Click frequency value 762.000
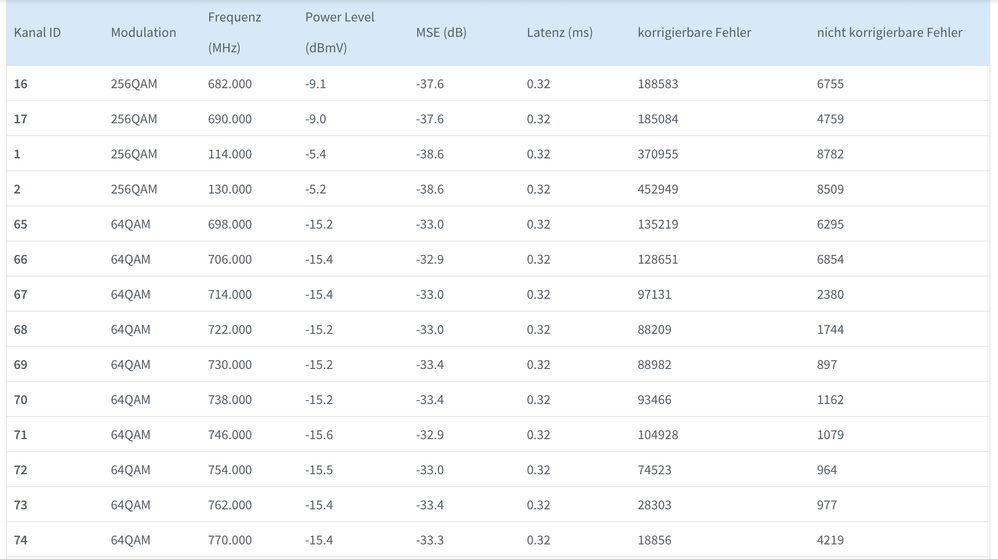The height and width of the screenshot is (559, 998). tap(230, 504)
